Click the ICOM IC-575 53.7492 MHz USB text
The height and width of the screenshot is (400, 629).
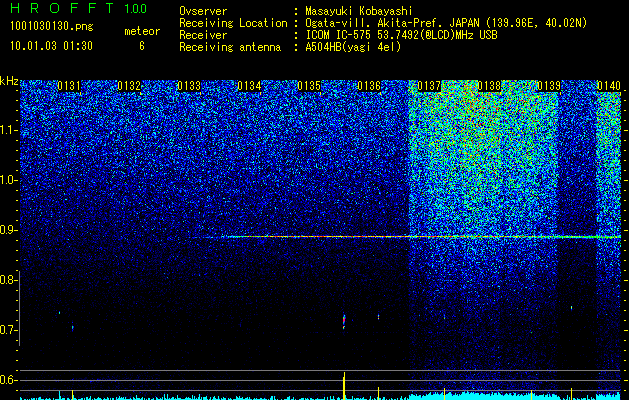[401, 35]
